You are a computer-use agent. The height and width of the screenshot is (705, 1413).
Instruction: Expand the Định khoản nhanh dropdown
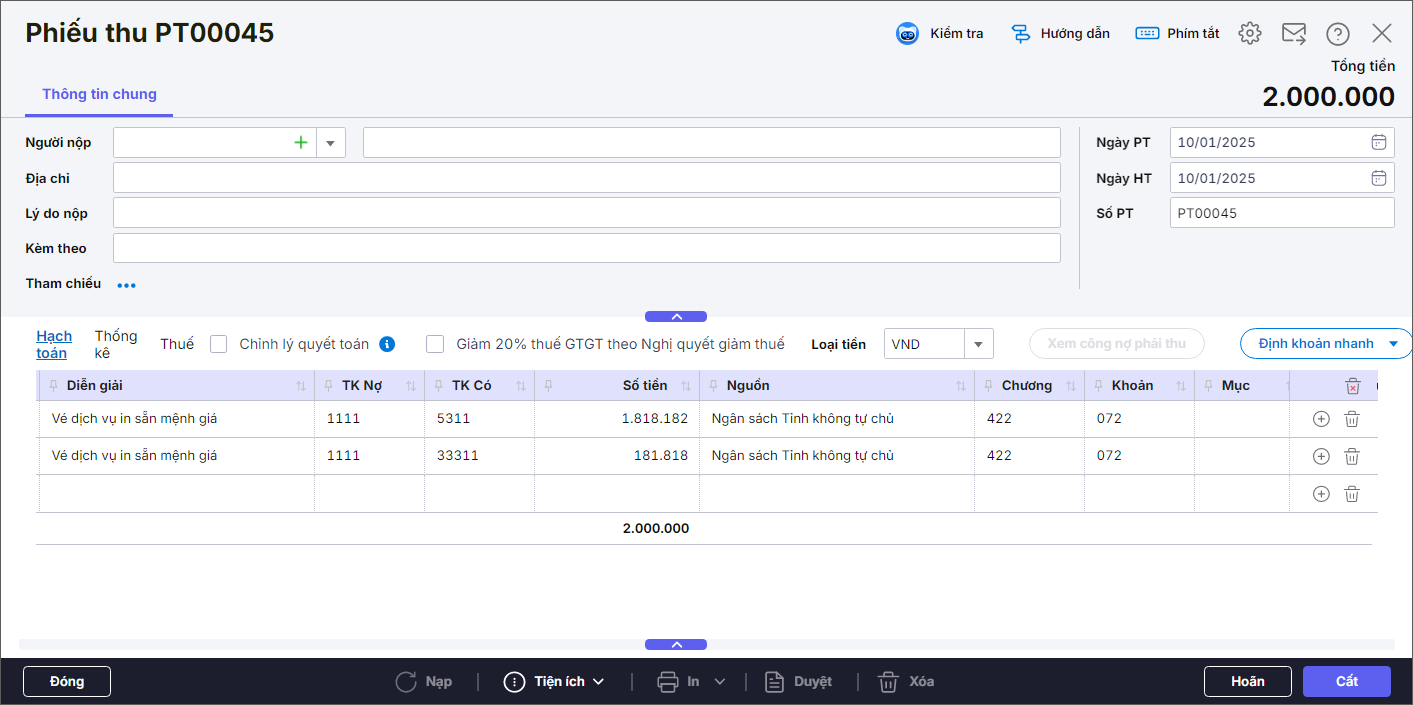point(1393,344)
